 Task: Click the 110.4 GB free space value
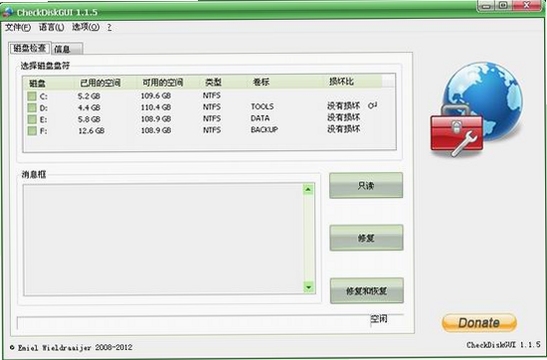pos(156,107)
